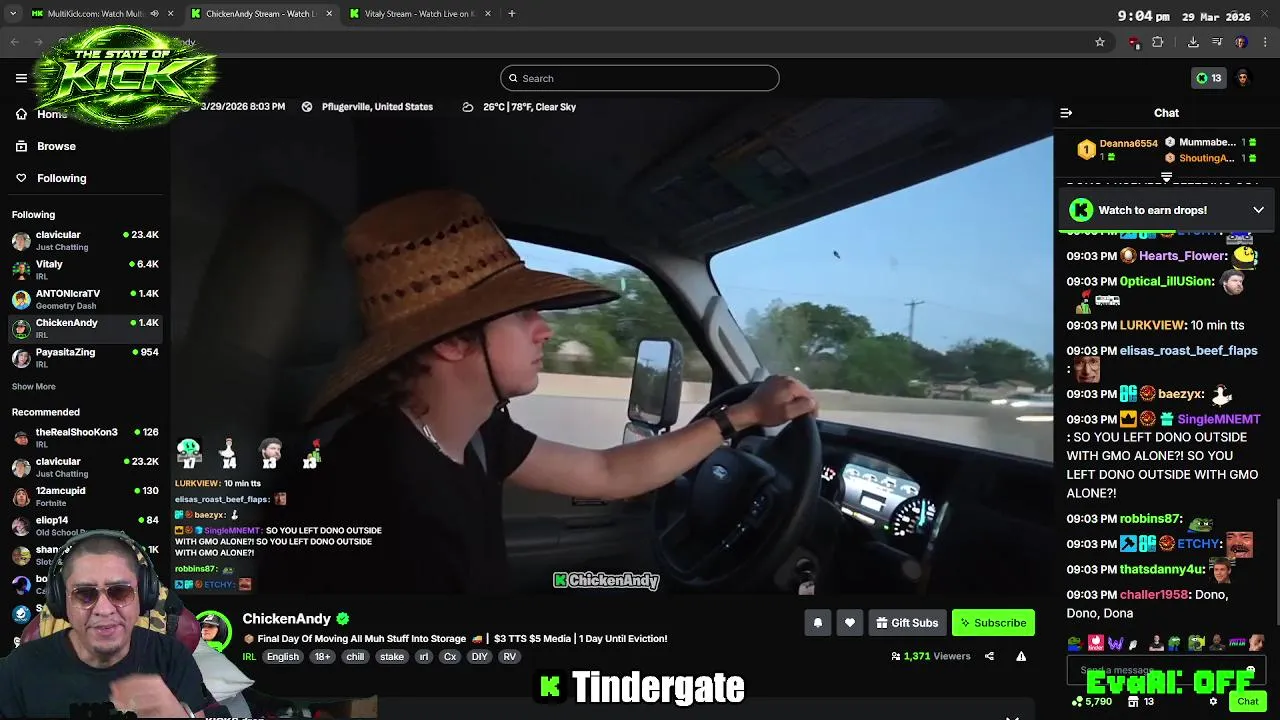Insert the Tinder emote from emote bar
This screenshot has width=1280, height=720.
1096,643
